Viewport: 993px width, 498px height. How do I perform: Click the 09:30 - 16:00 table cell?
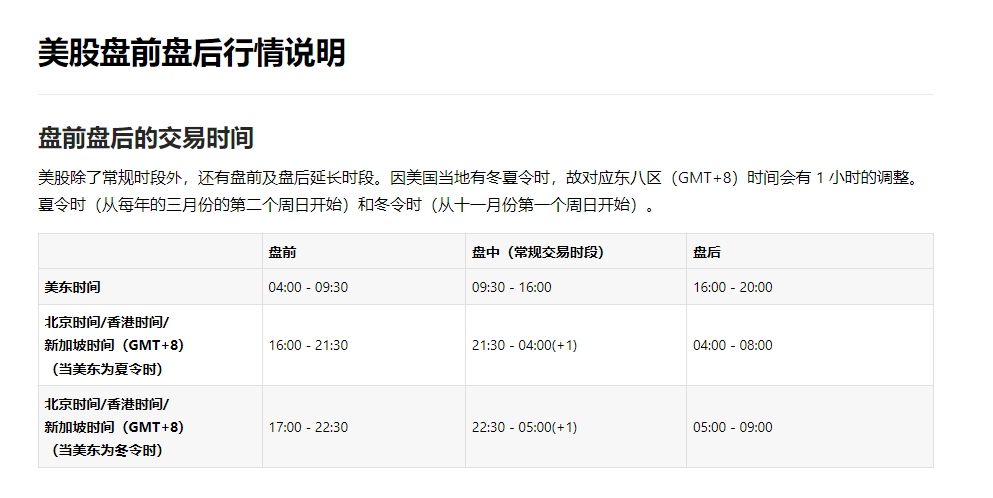point(511,287)
